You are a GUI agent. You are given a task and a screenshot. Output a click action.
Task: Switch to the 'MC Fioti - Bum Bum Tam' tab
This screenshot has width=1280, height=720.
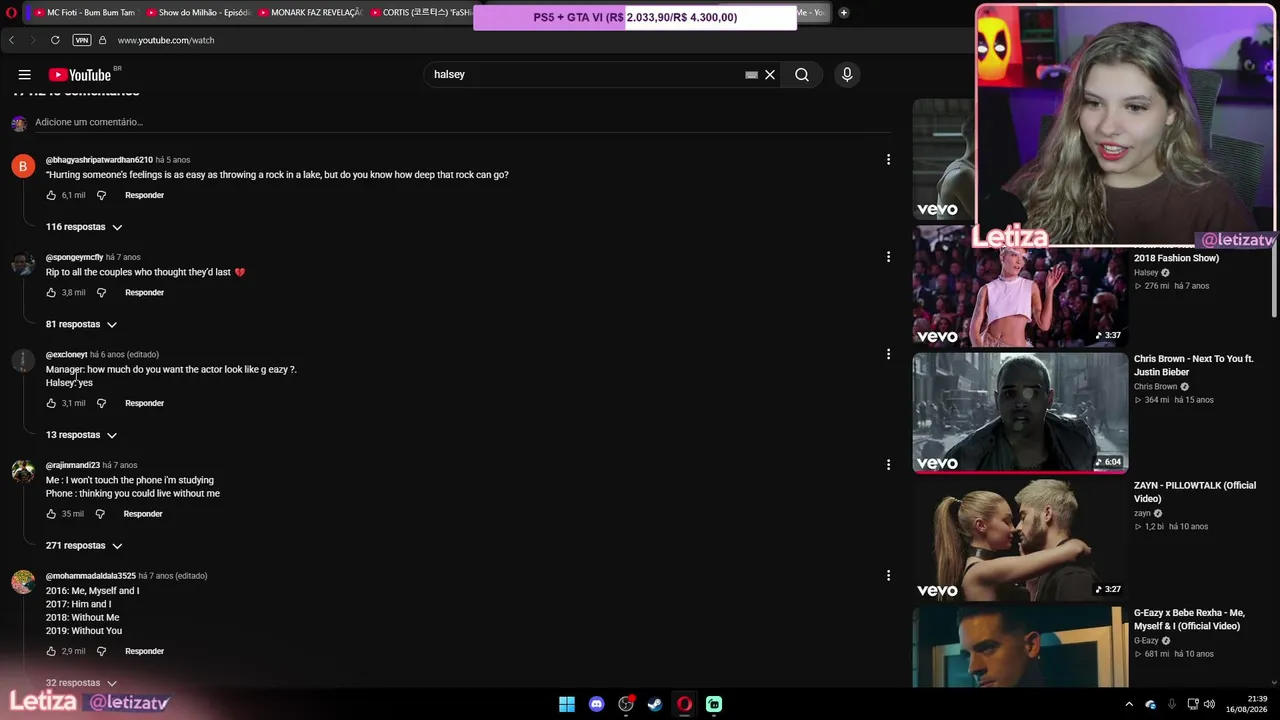tap(85, 13)
